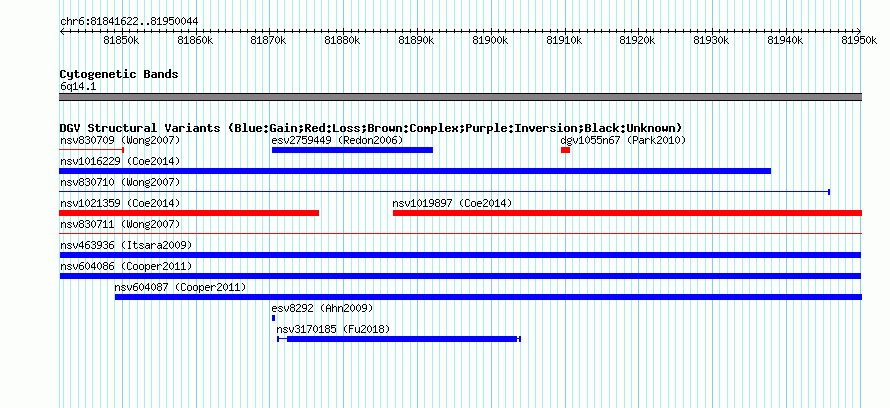The image size is (890, 408).
Task: Click the DGV Structural Variants track title
Action: click(x=371, y=128)
